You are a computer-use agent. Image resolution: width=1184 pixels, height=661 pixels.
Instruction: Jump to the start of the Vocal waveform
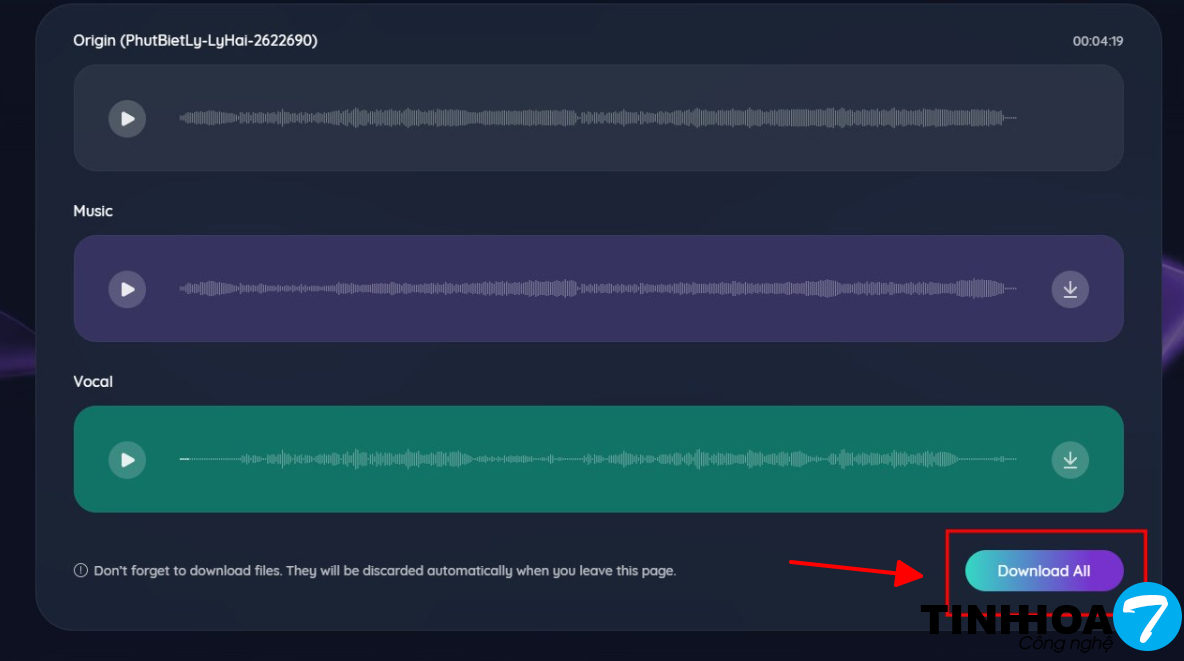point(182,460)
